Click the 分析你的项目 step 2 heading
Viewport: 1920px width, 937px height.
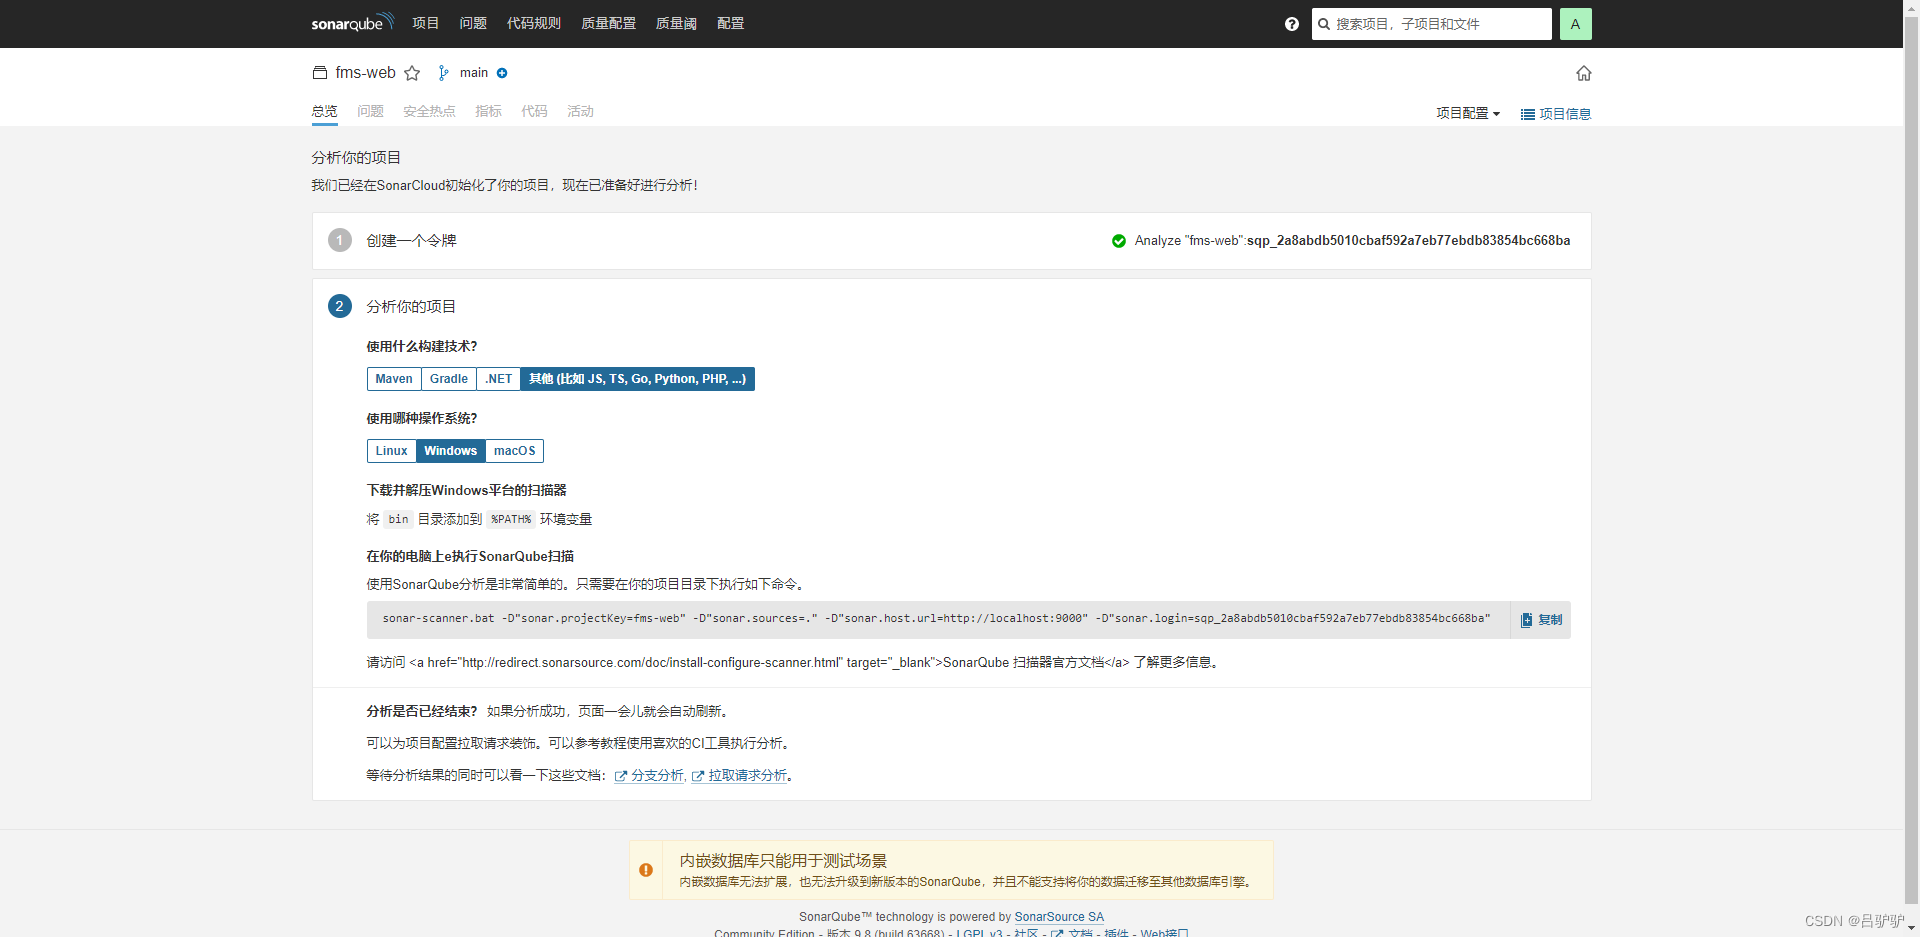[x=411, y=307]
